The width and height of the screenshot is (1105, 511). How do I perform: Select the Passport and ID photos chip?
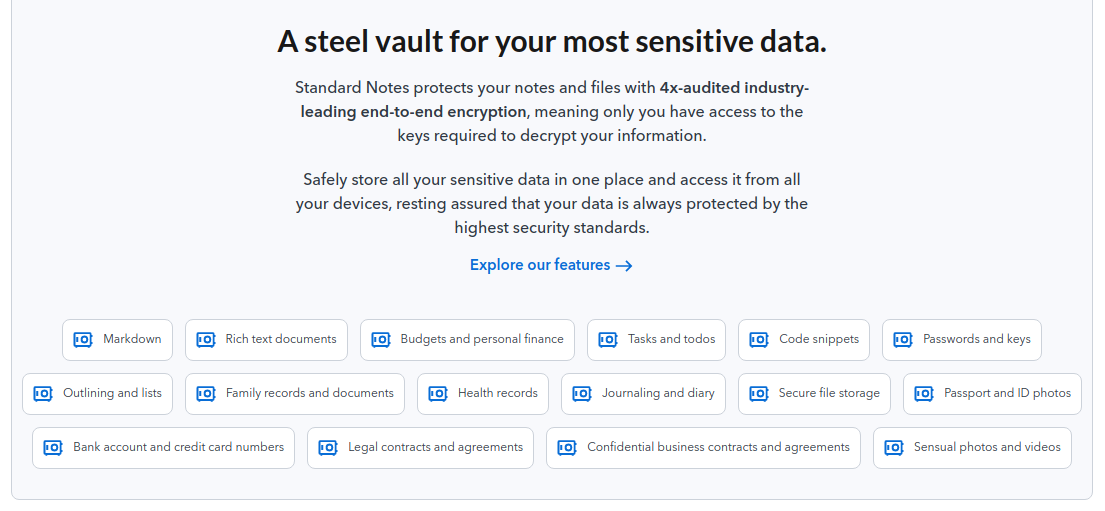coord(992,394)
